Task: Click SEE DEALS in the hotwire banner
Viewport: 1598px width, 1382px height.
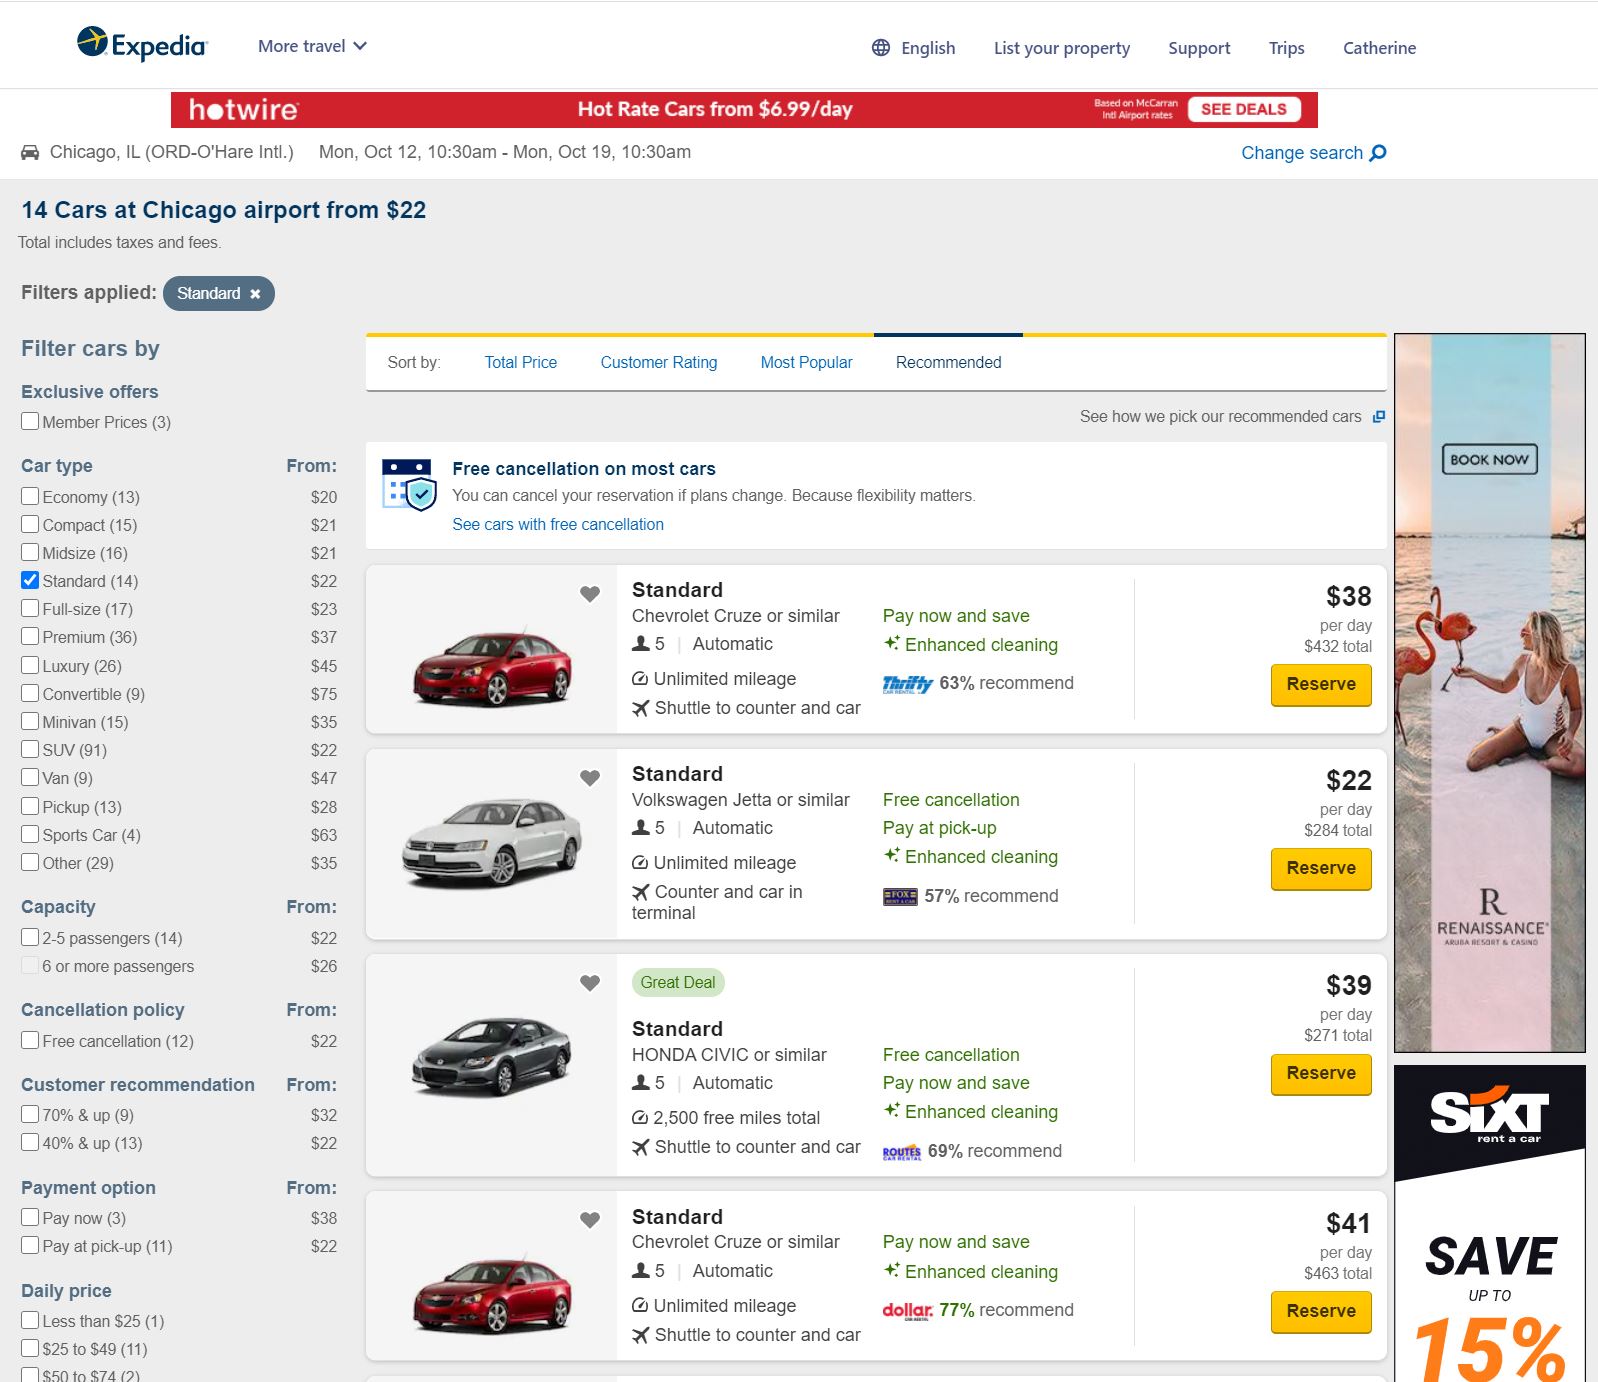Action: pyautogui.click(x=1244, y=109)
